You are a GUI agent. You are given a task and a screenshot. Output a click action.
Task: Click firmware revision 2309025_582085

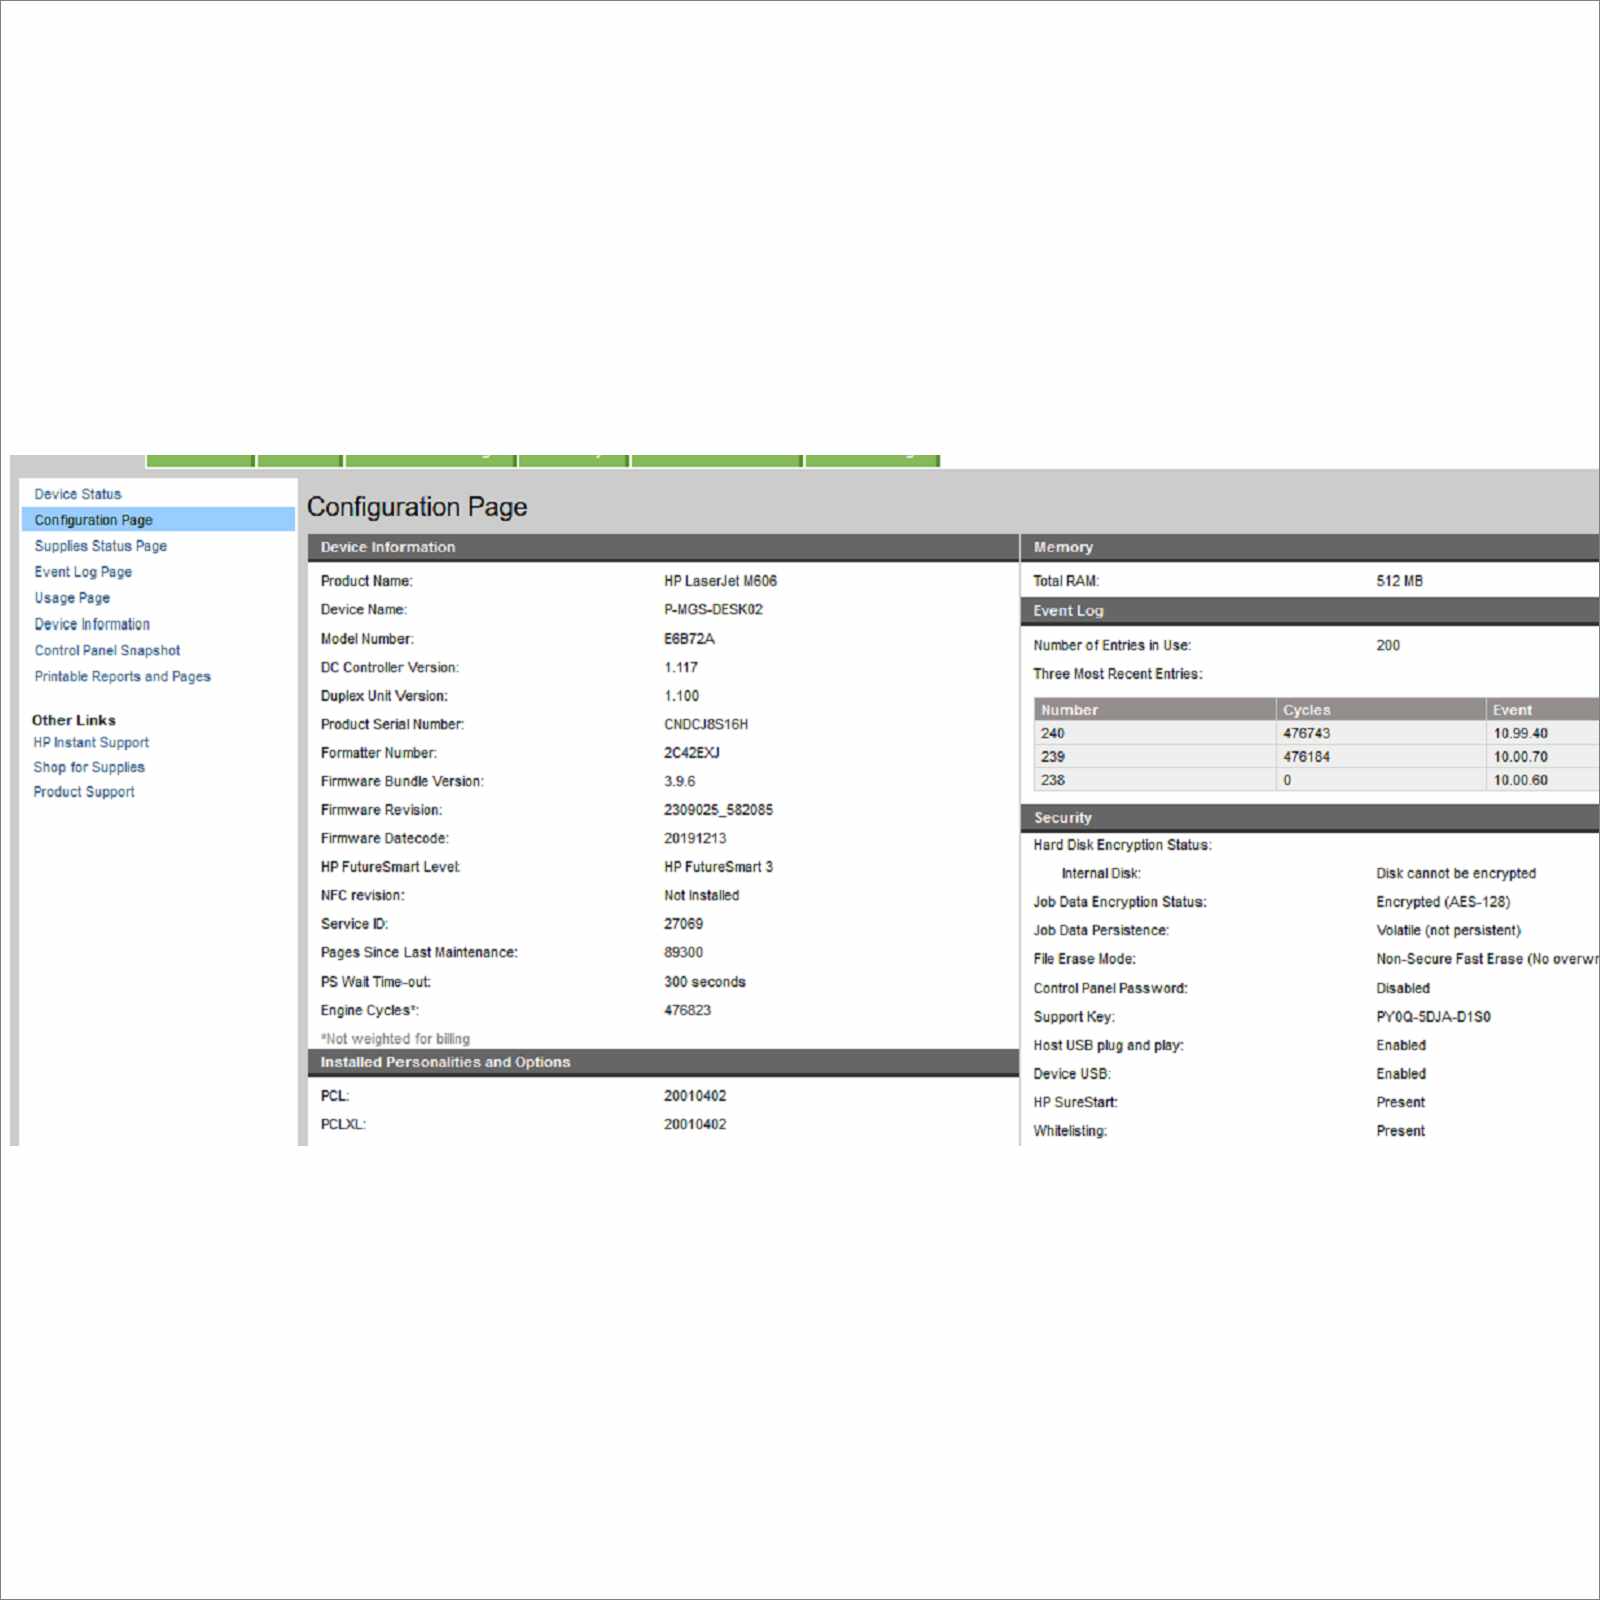click(x=718, y=810)
